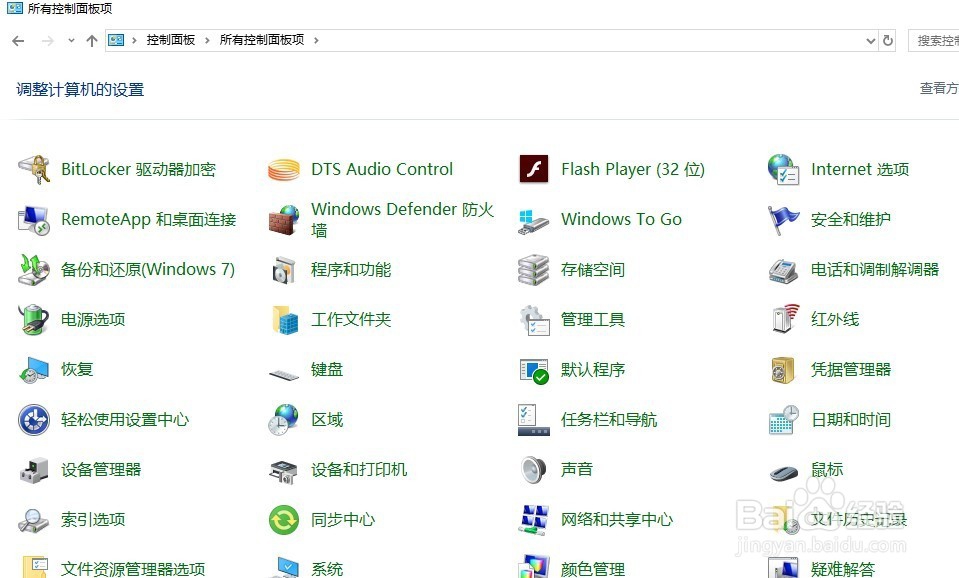Viewport: 959px width, 578px height.
Task: Refresh the control panel view
Action: (888, 41)
